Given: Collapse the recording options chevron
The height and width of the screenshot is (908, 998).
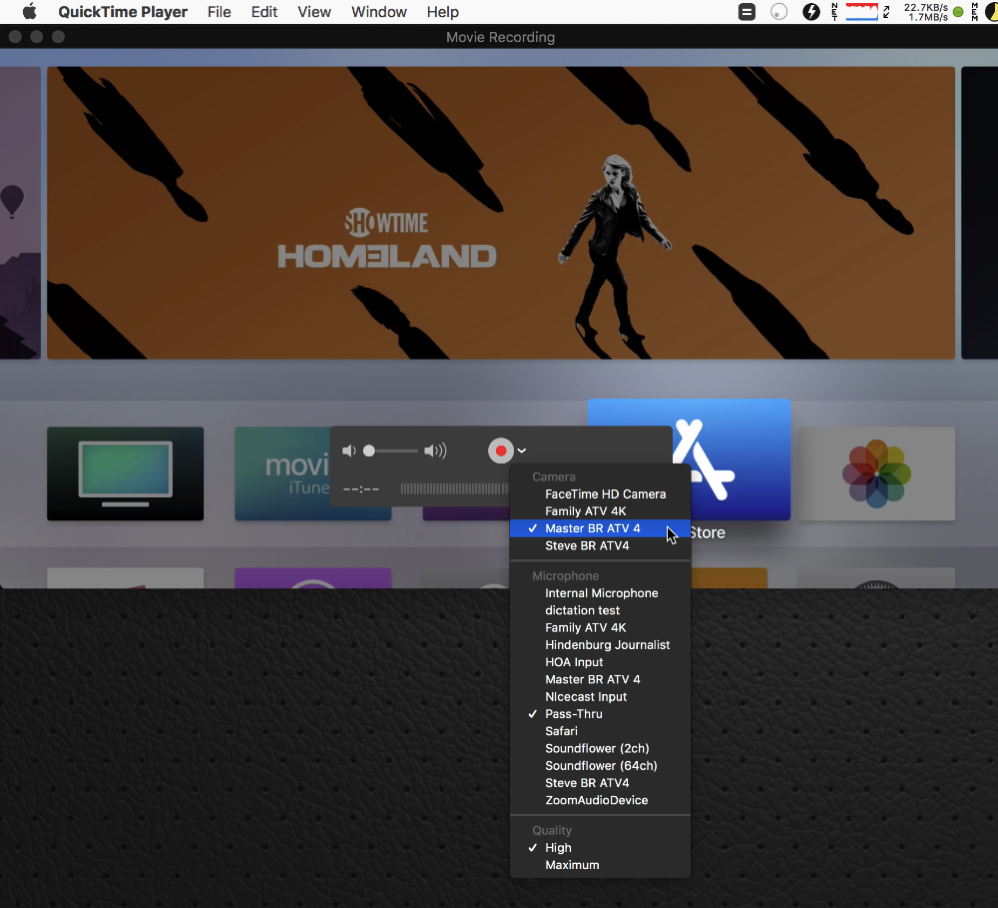Looking at the screenshot, I should click(x=522, y=452).
